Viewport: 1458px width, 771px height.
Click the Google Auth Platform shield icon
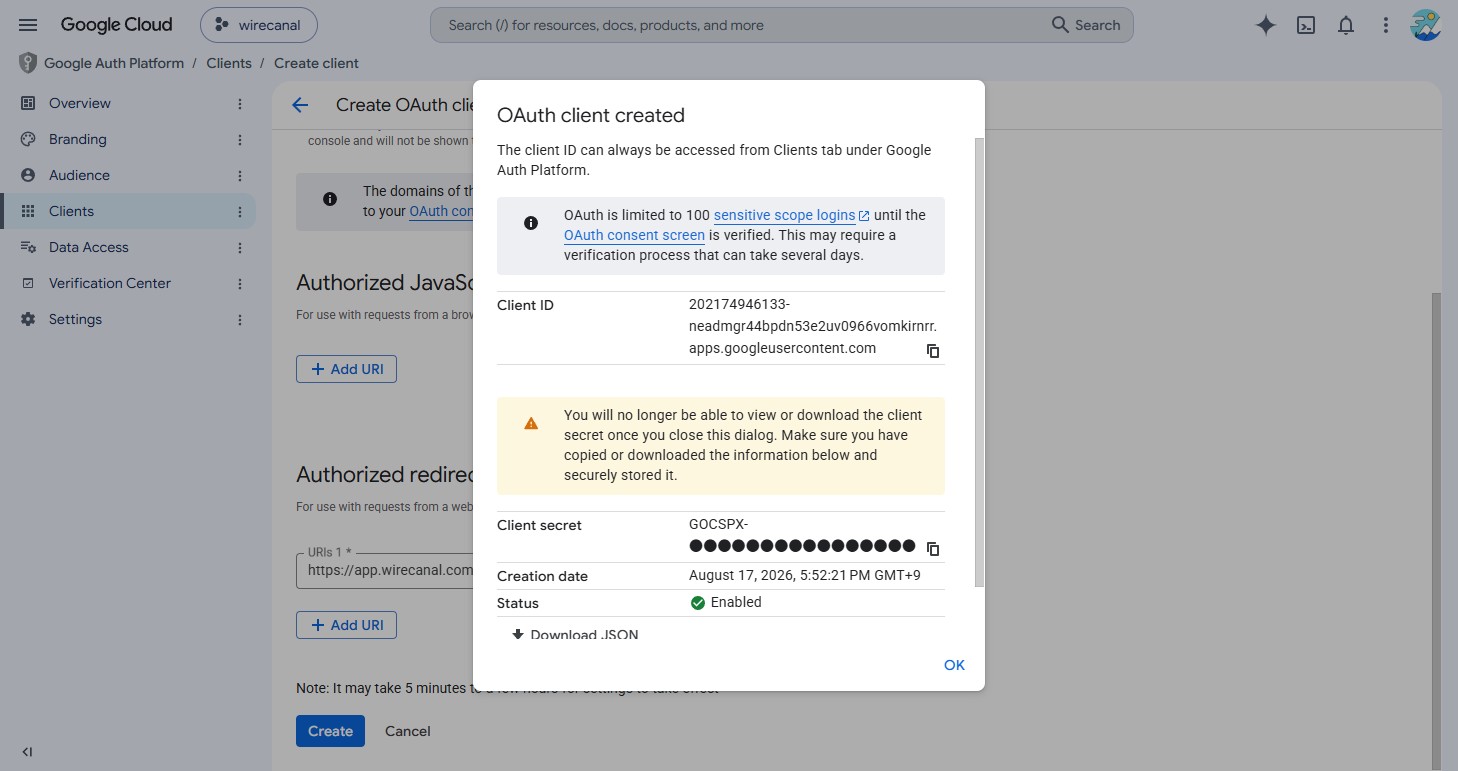[27, 63]
